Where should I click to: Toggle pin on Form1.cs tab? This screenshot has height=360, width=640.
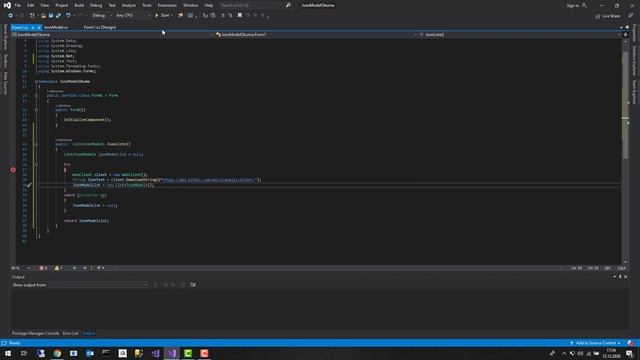click(33, 27)
